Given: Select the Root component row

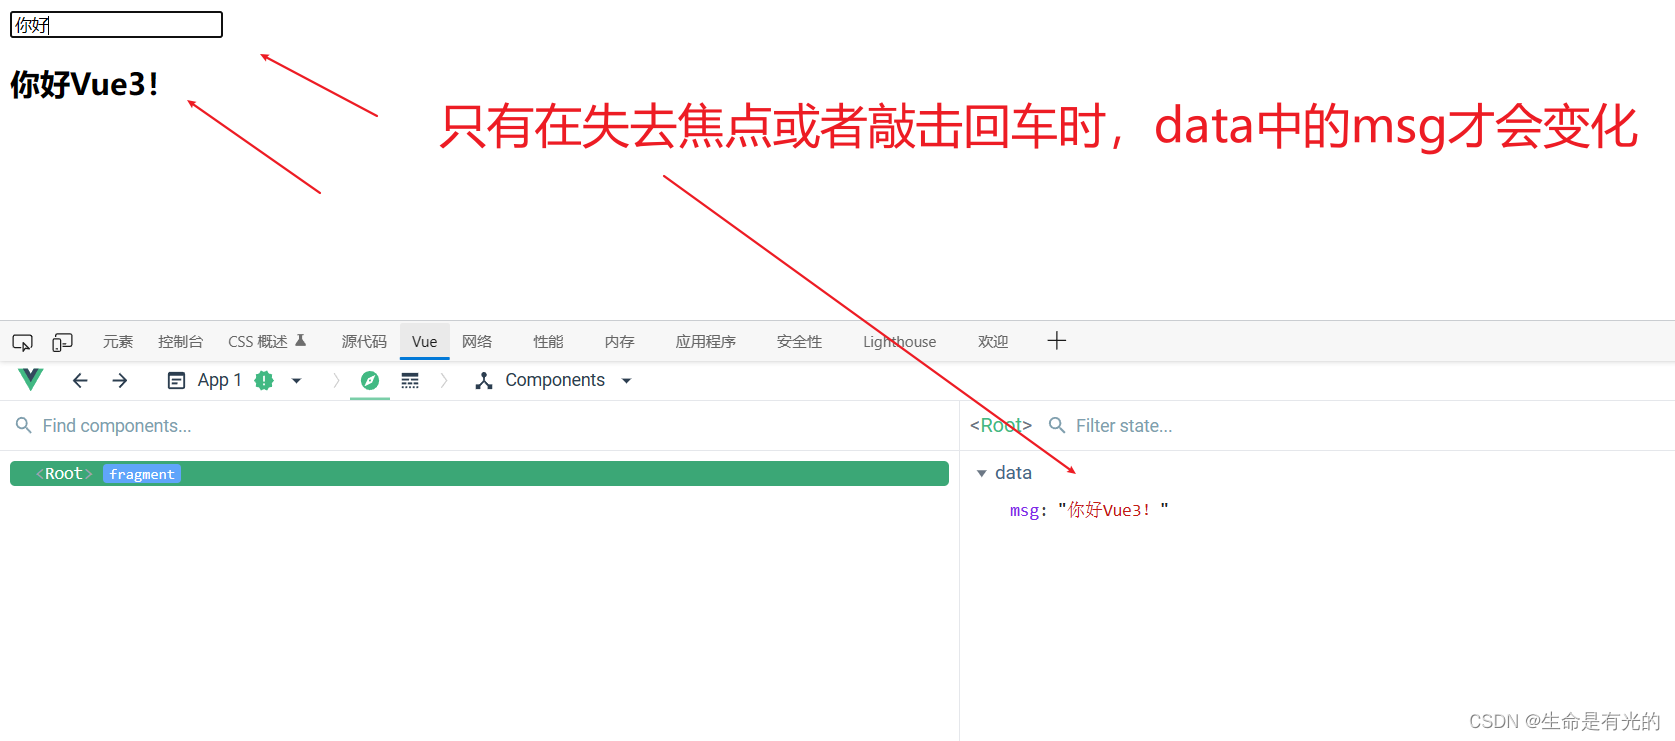Looking at the screenshot, I should coord(479,474).
